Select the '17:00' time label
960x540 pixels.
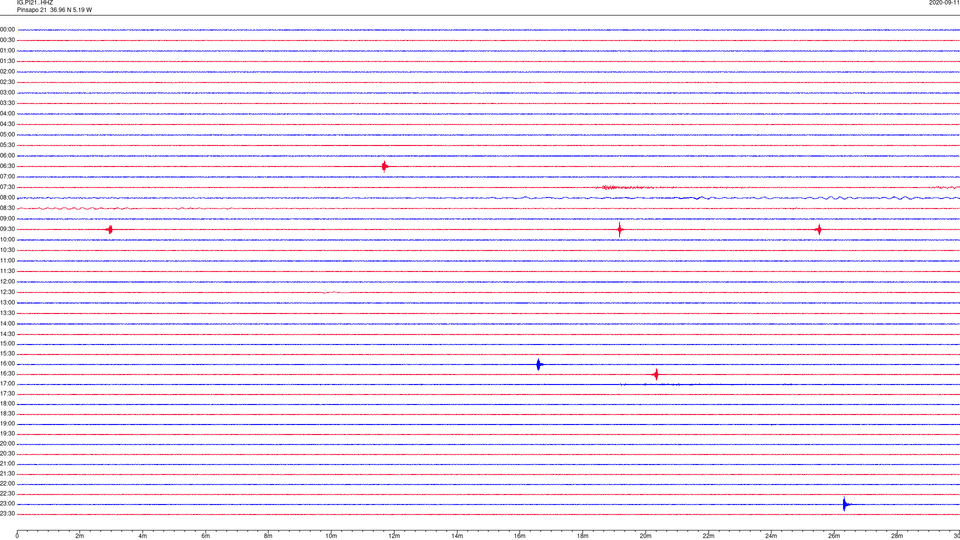[x=8, y=384]
